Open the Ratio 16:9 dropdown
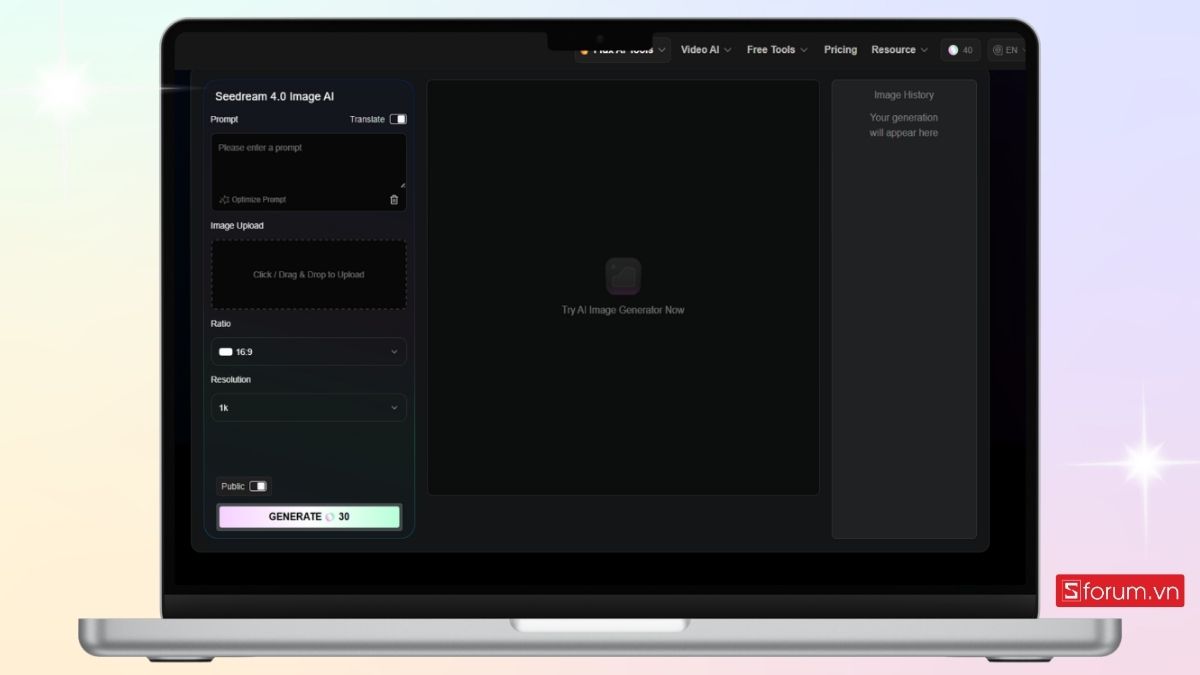This screenshot has width=1200, height=675. coord(308,352)
